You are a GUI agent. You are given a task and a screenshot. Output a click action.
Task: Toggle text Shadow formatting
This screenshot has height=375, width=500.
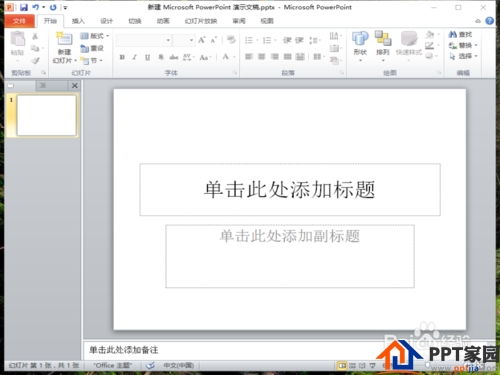(161, 57)
